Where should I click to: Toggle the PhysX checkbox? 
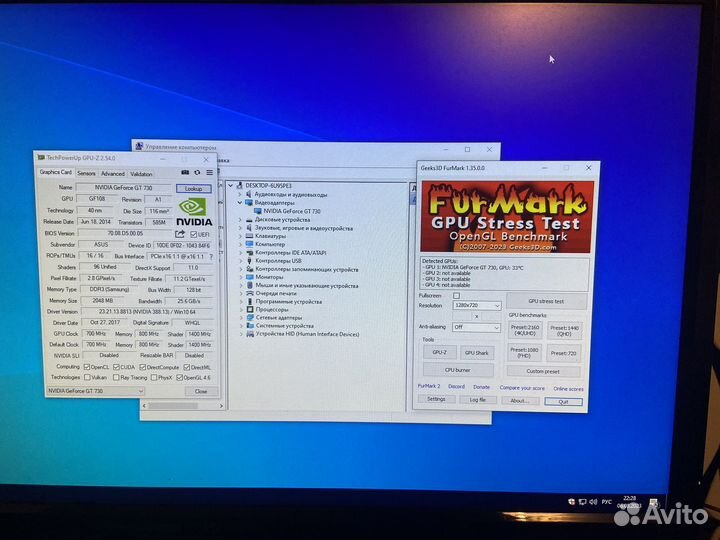(154, 377)
